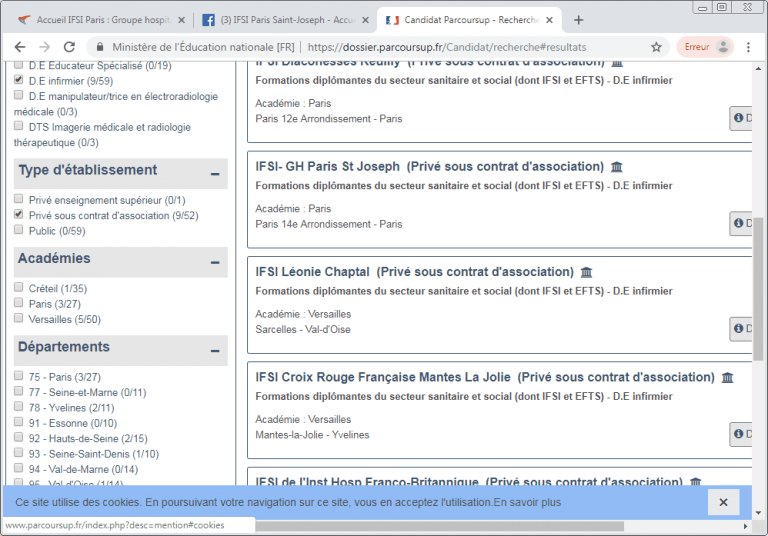Go back to the previous page
768x536 pixels.
pyautogui.click(x=20, y=47)
